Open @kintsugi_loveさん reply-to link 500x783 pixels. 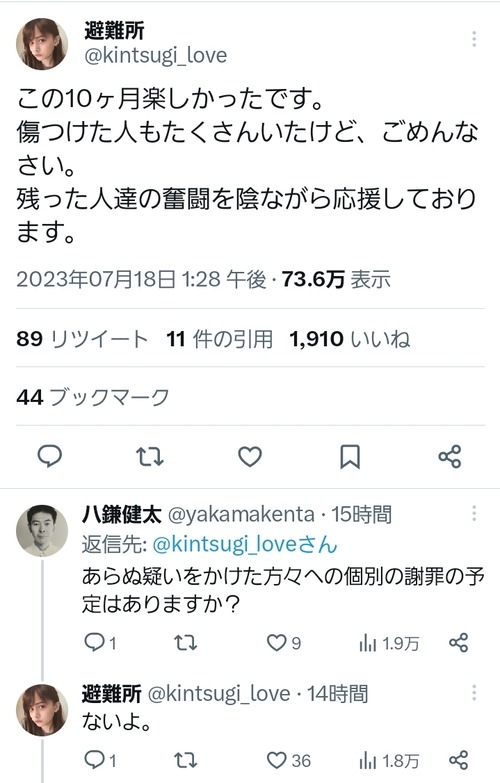pyautogui.click(x=244, y=545)
